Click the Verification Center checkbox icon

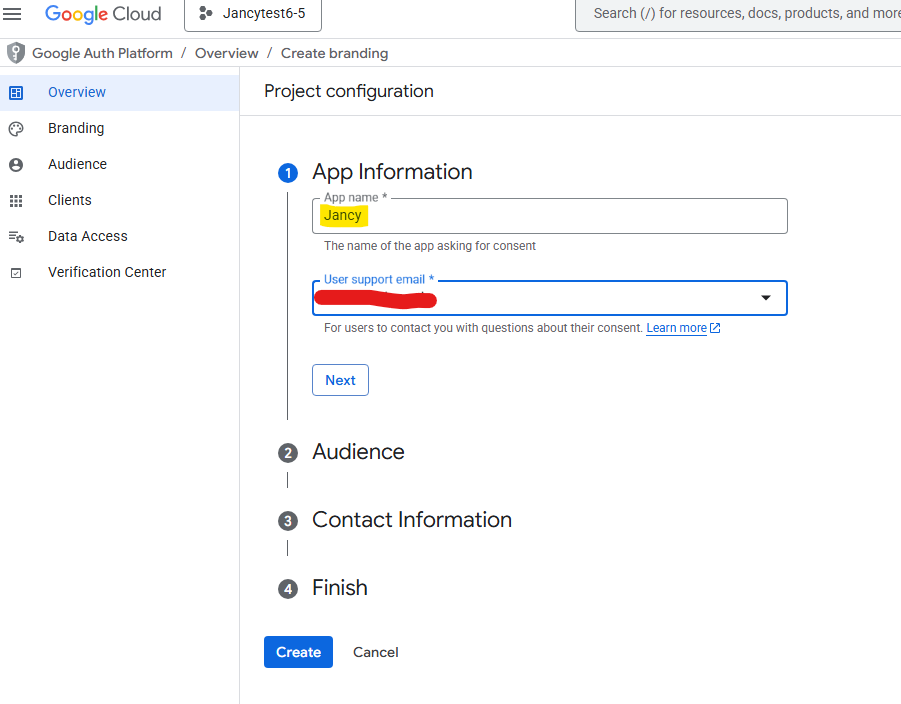[16, 273]
